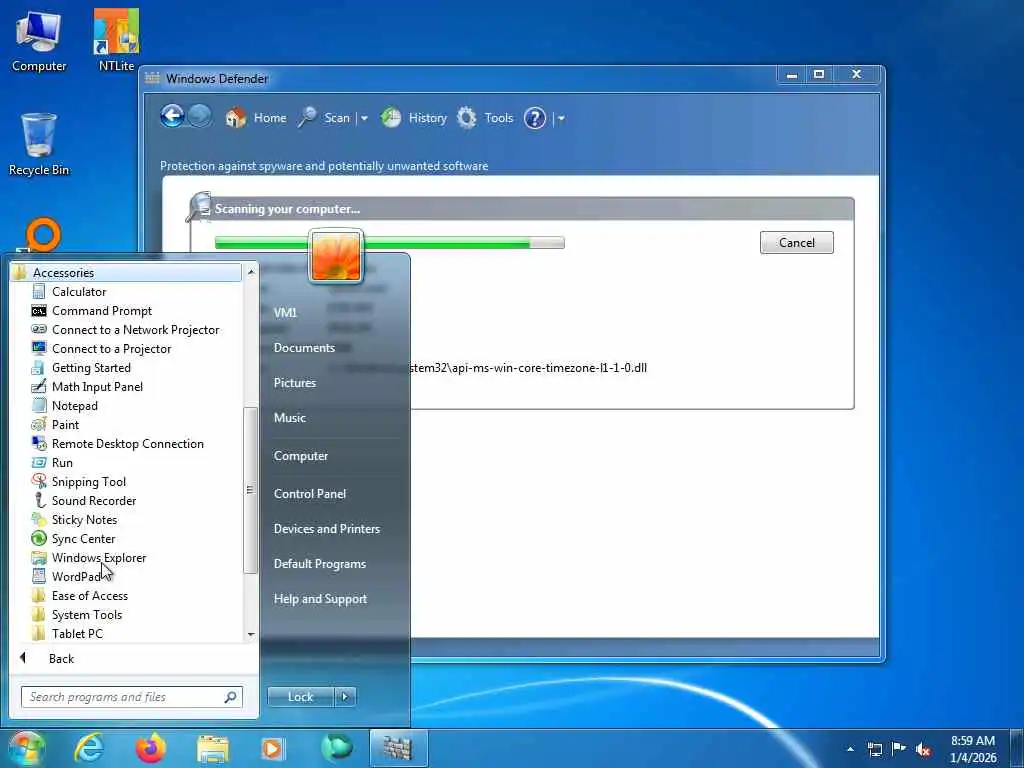Launch Paint from Start menu
Image resolution: width=1024 pixels, height=768 pixels.
tap(65, 424)
